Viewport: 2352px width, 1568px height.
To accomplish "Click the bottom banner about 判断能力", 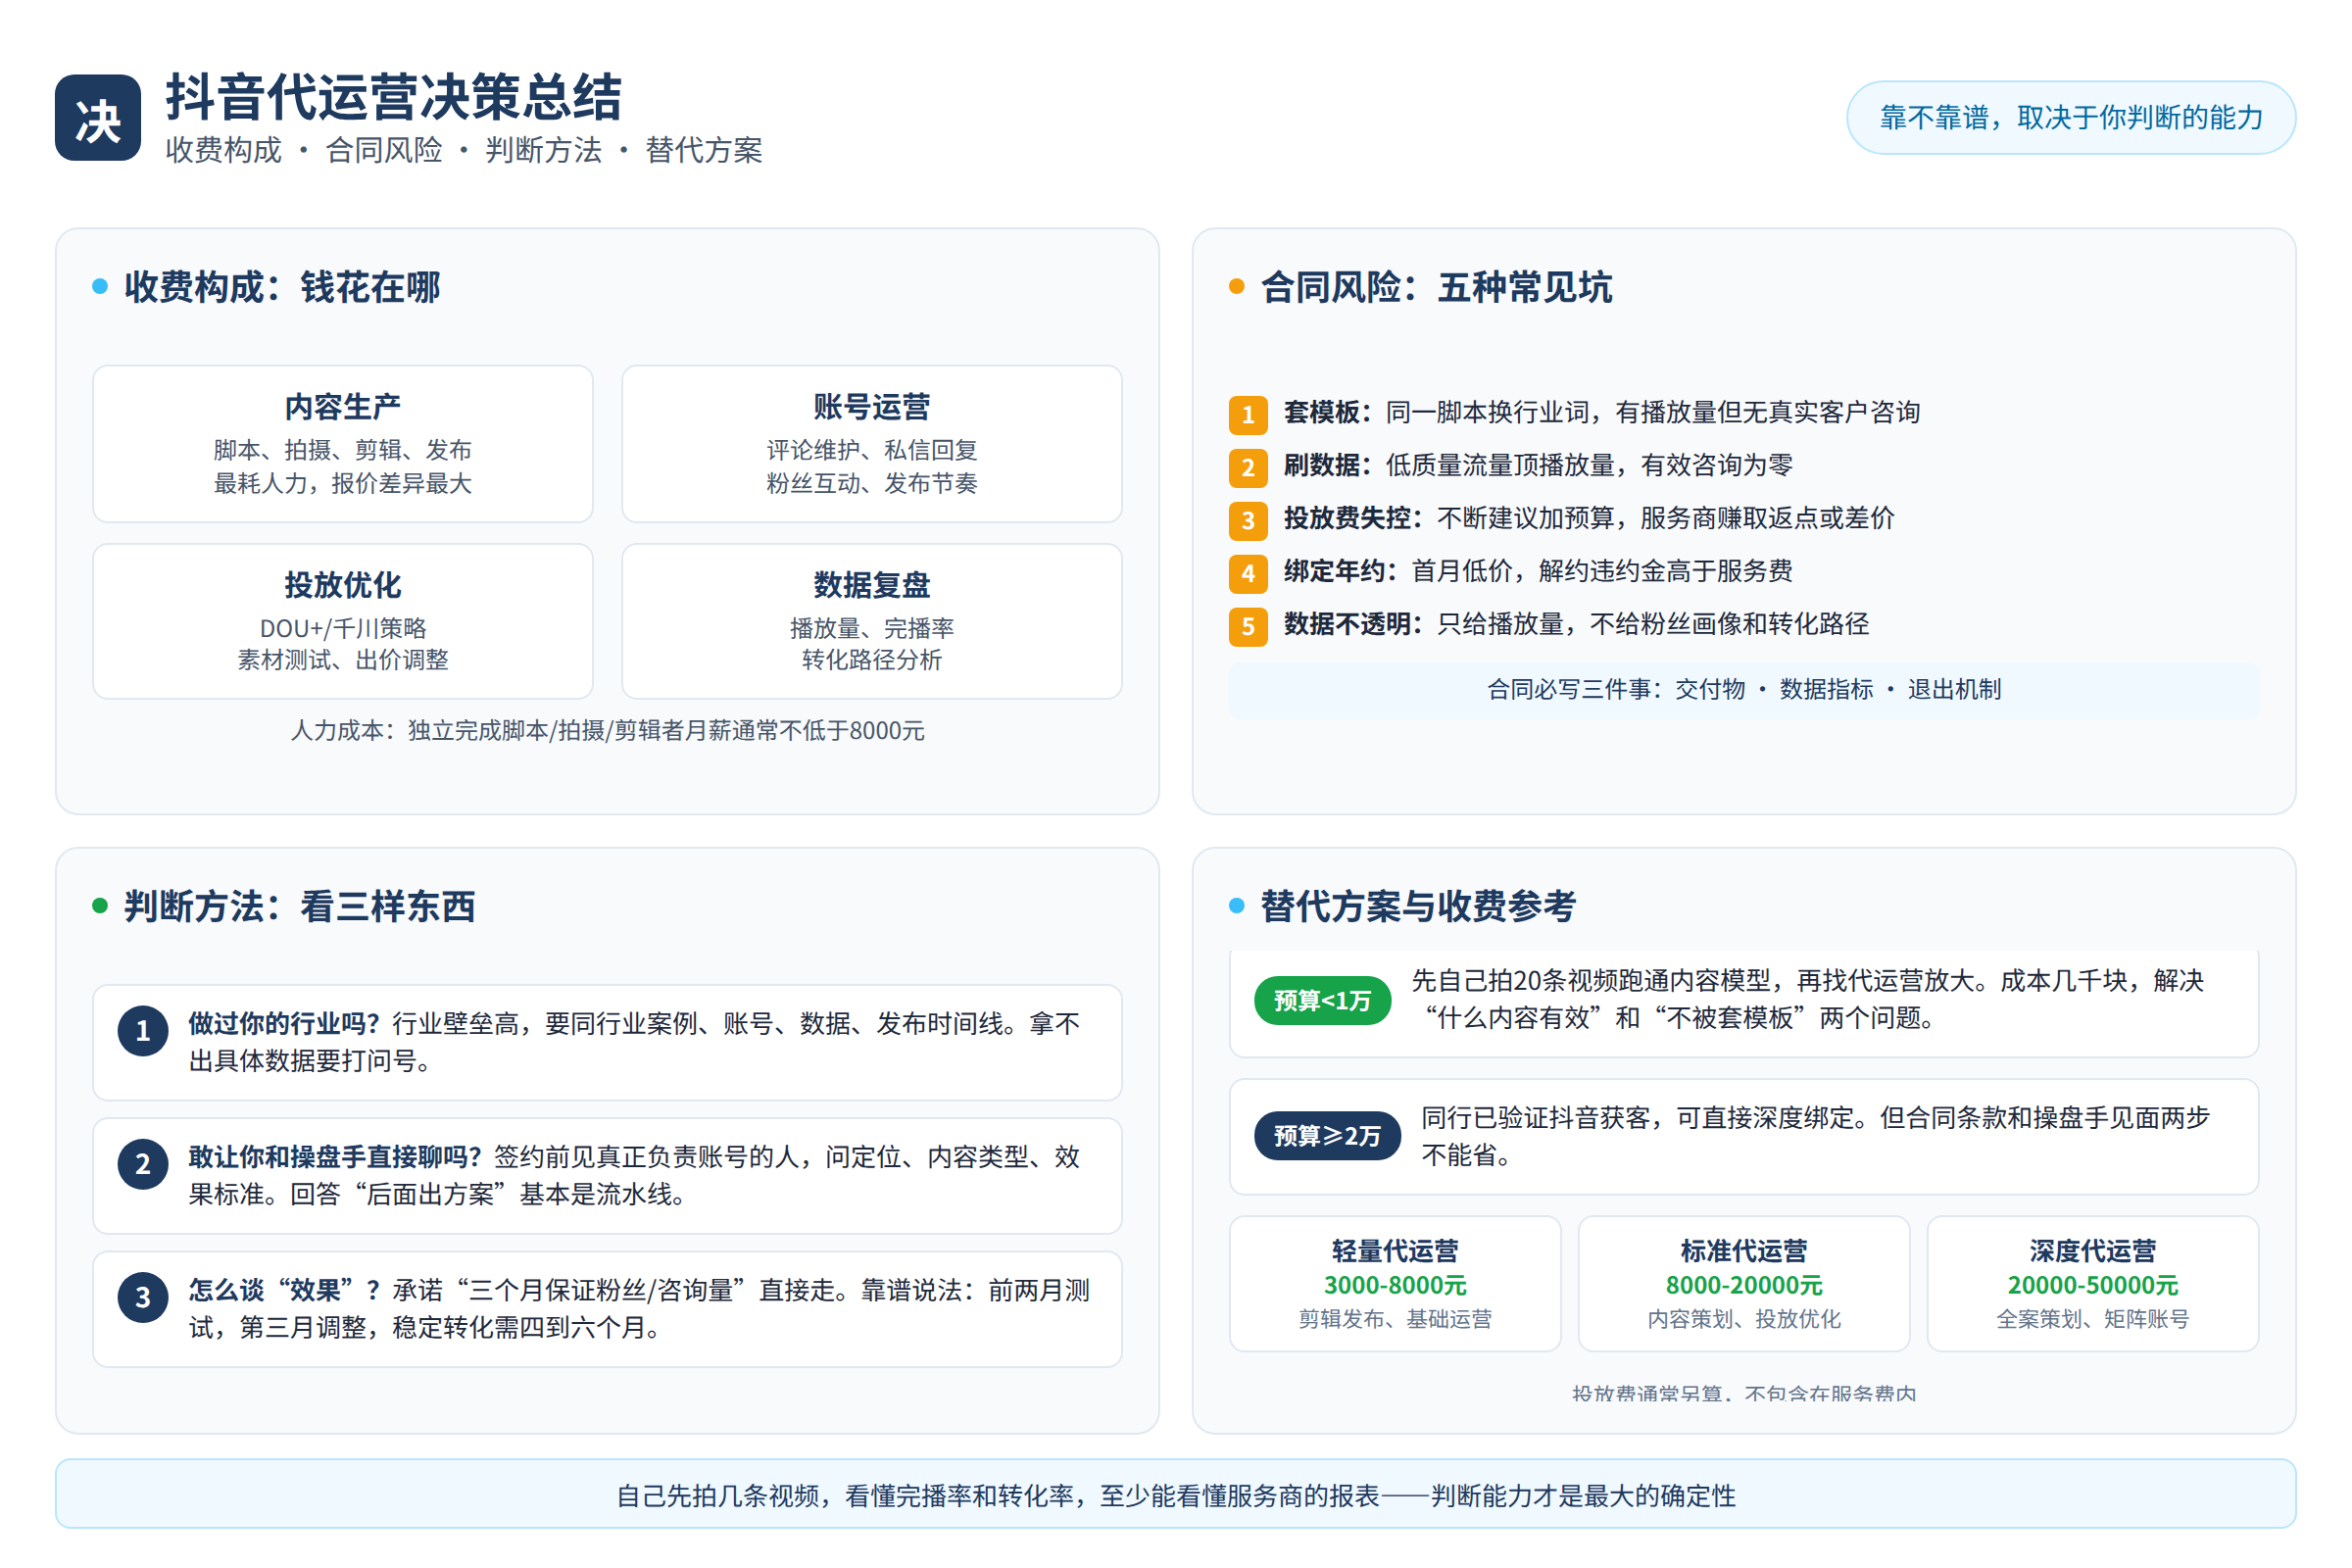I will pos(1175,1494).
